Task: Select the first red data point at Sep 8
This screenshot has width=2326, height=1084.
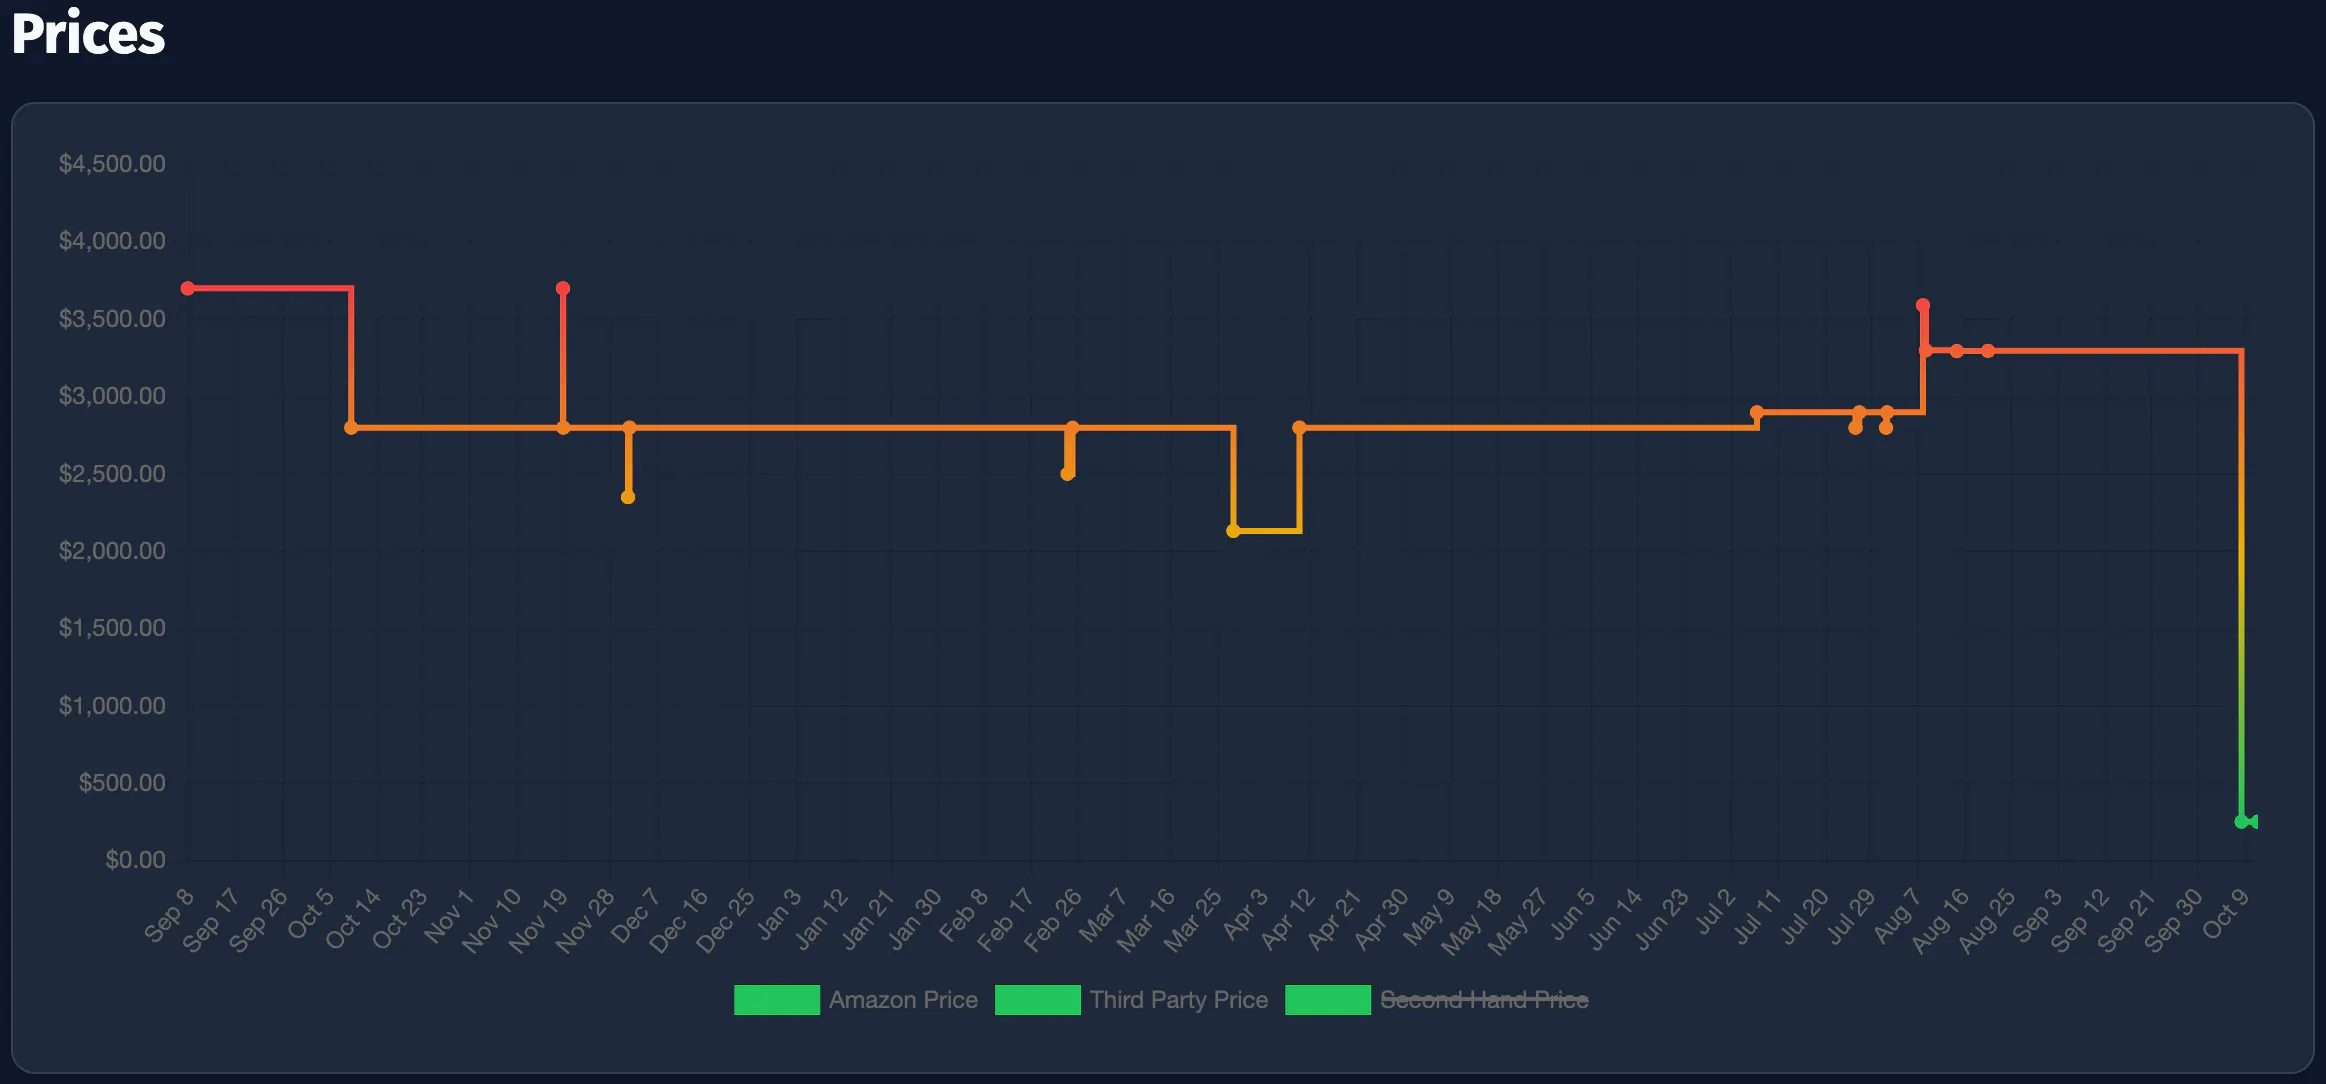Action: click(188, 288)
